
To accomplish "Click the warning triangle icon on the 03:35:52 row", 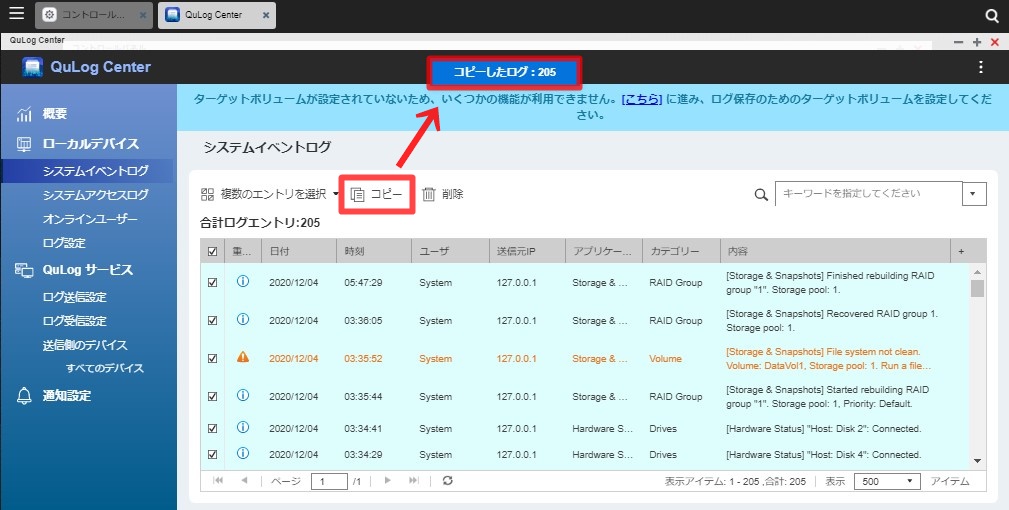I will coord(243,357).
